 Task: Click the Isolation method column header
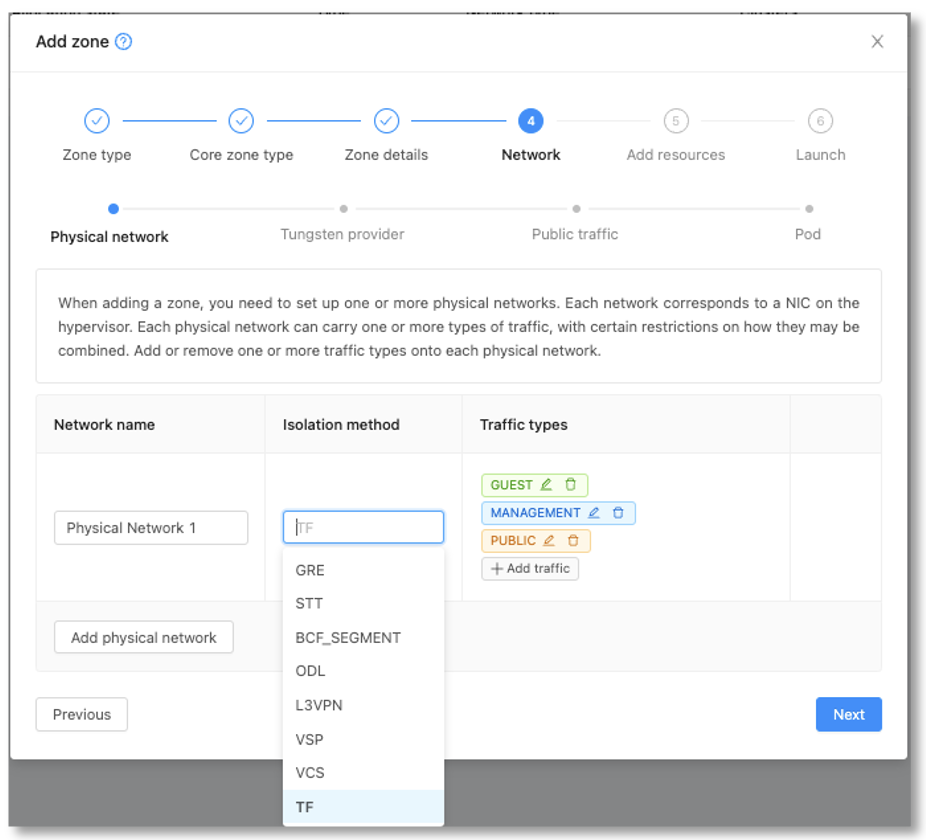coord(341,424)
